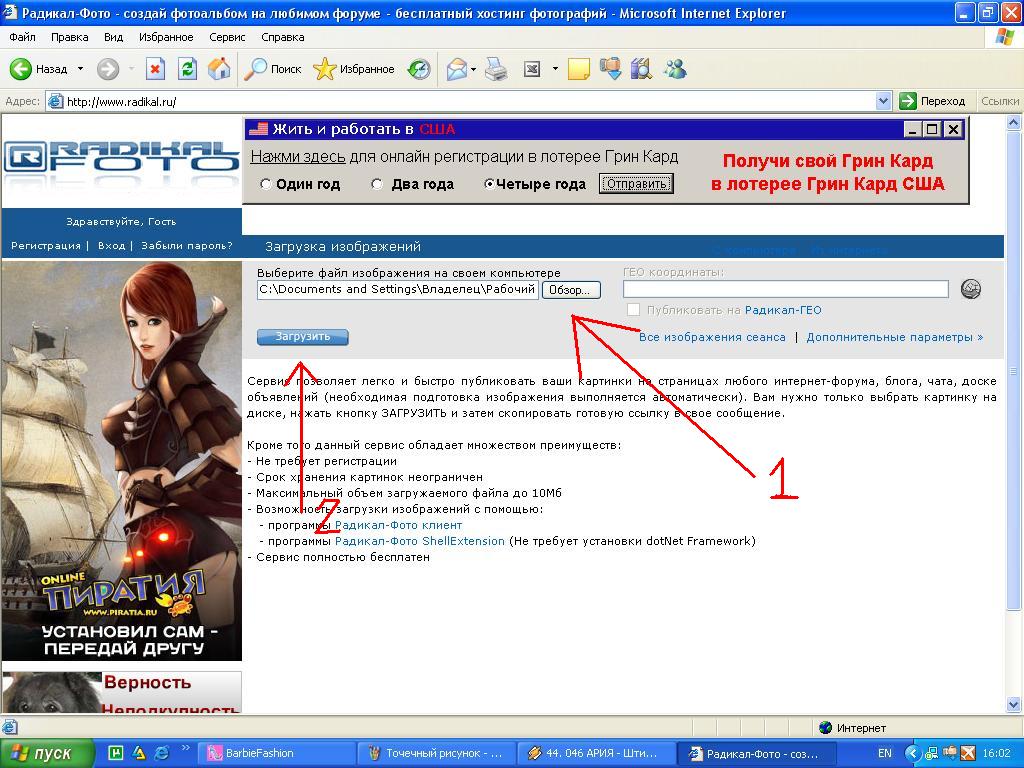Expand Дополнительные параметры » link
Screen dimensions: 1024x768
[895, 337]
